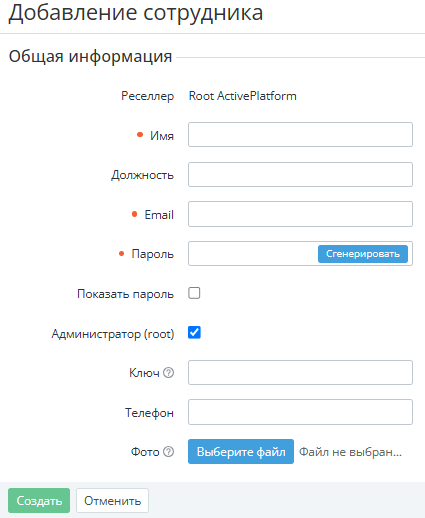Screen dimensions: 425x518
Task: Click the Добавление сотрудника page title
Action: click(x=136, y=13)
